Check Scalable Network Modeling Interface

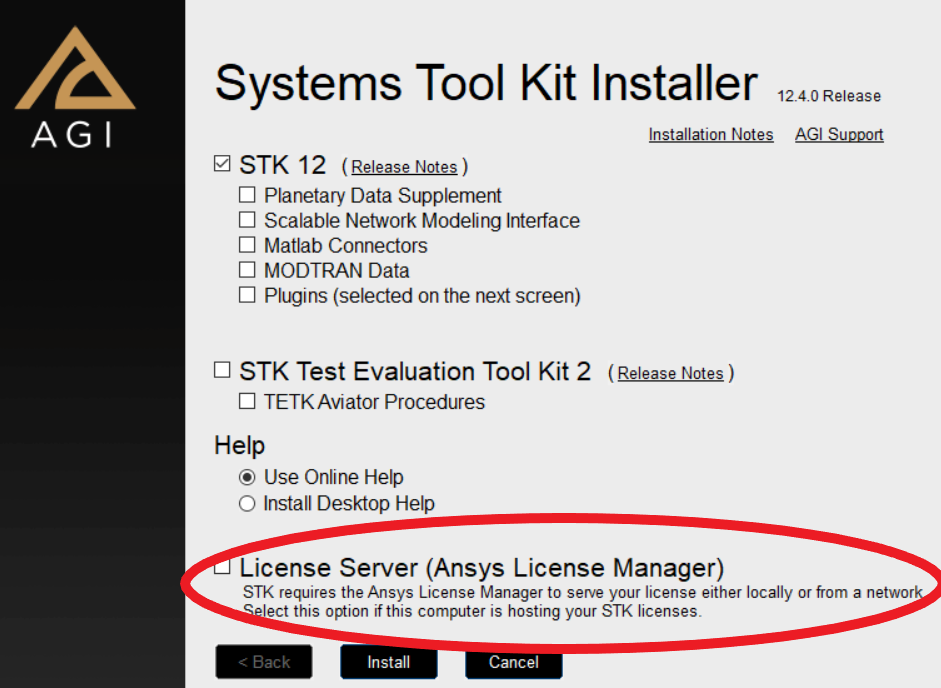247,220
